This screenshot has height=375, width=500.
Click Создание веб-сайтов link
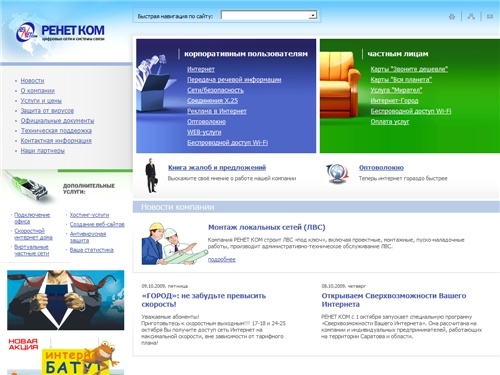coord(97,225)
